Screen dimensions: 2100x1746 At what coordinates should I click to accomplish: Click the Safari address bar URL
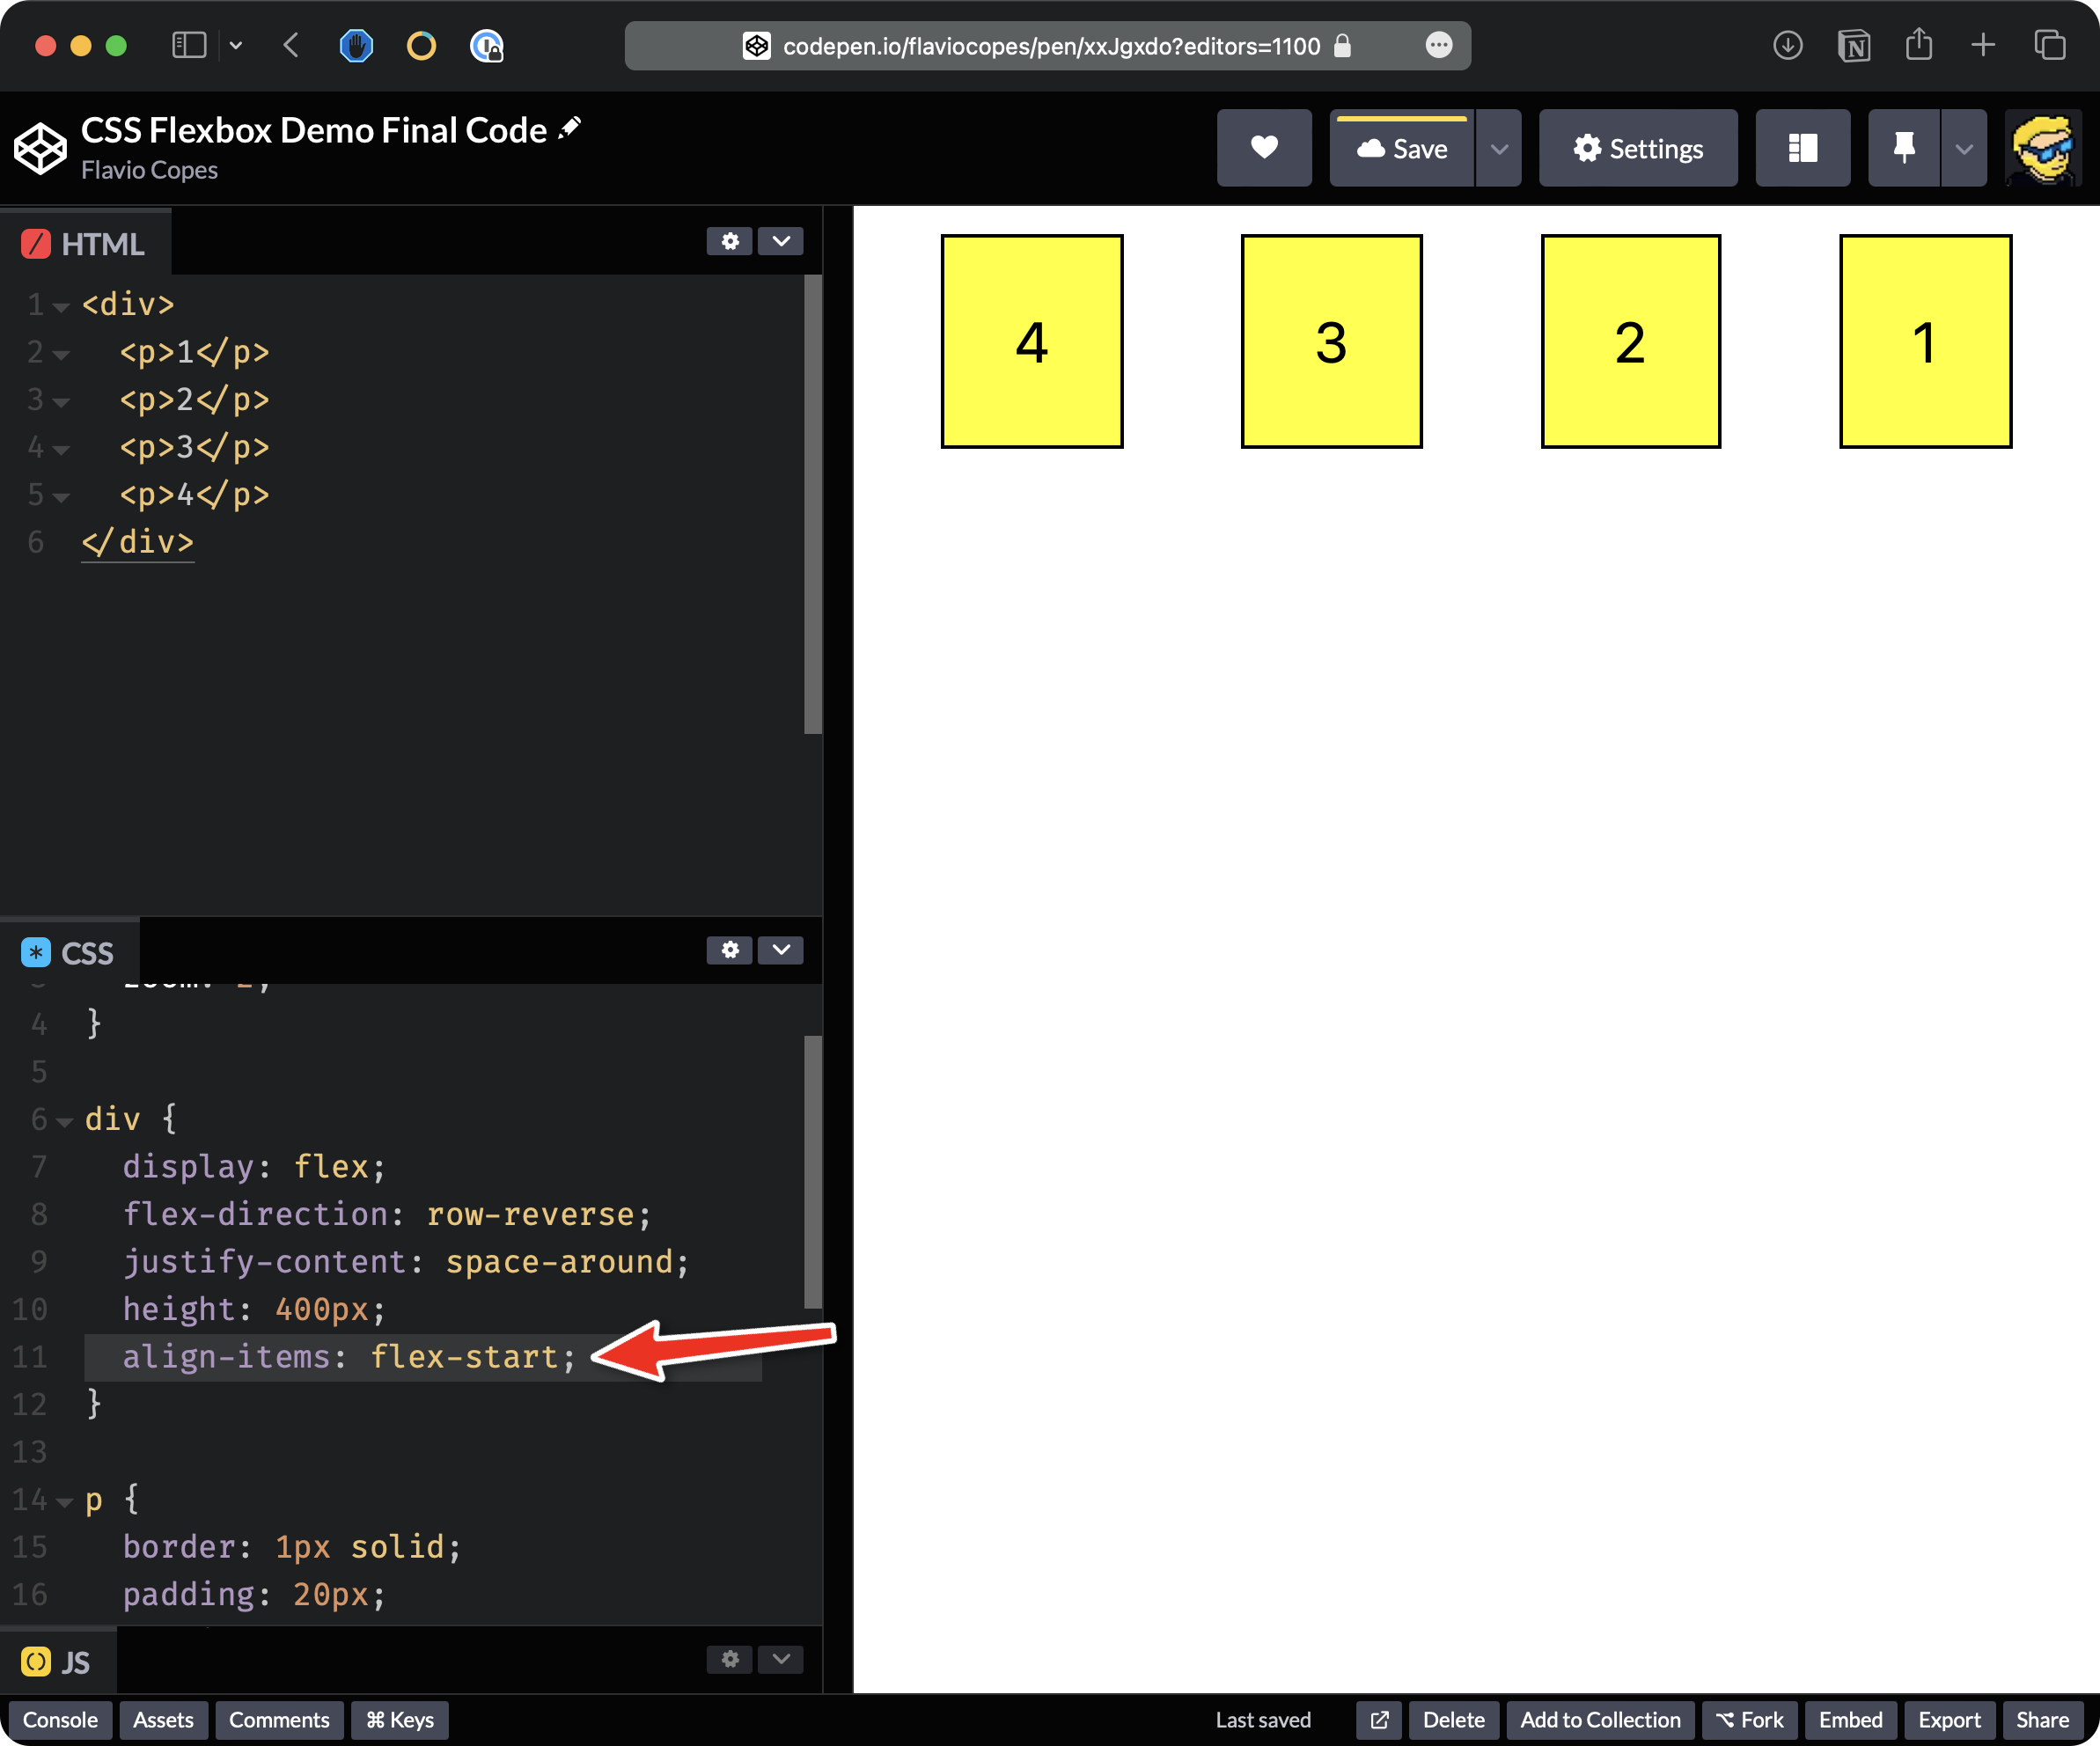click(x=1050, y=46)
